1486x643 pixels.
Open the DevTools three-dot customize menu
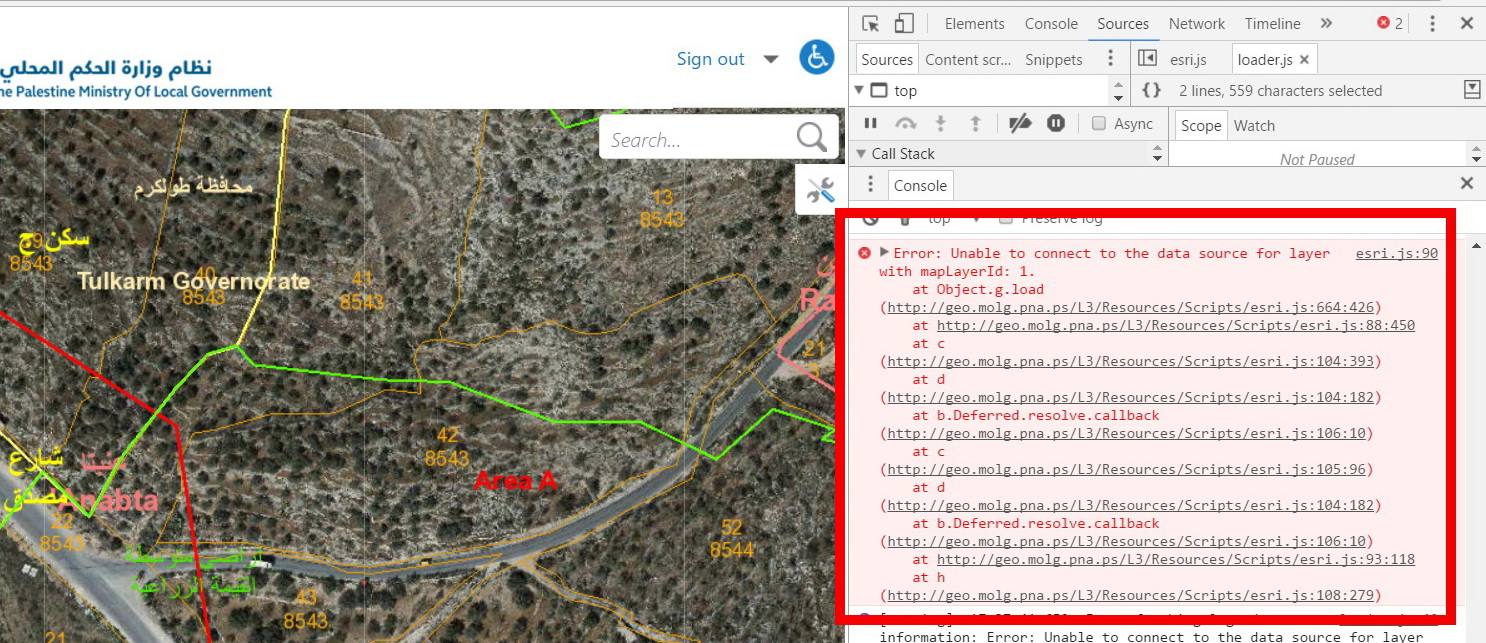pyautogui.click(x=1432, y=24)
